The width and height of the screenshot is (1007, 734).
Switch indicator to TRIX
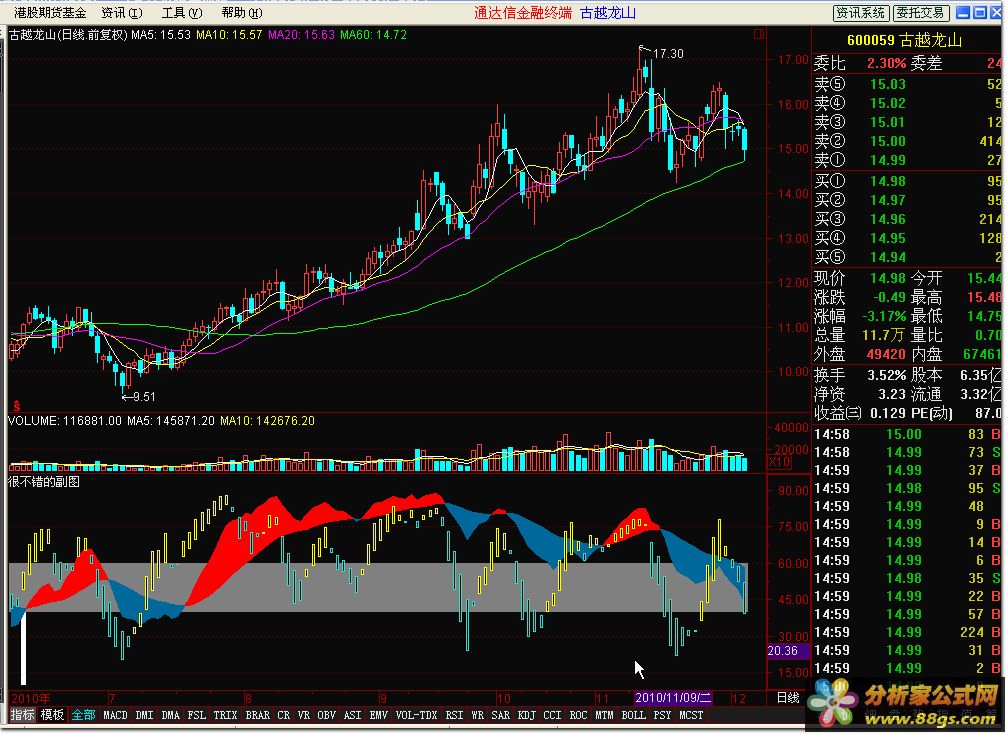pyautogui.click(x=225, y=715)
